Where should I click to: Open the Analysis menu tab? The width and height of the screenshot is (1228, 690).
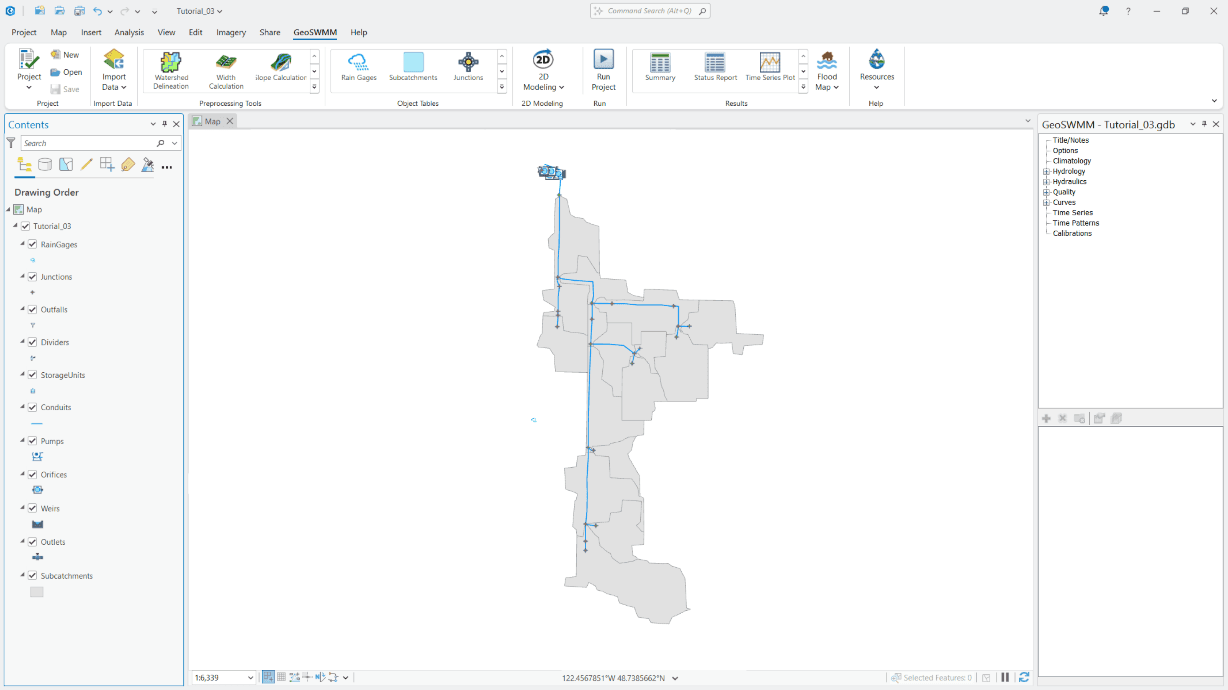(129, 32)
